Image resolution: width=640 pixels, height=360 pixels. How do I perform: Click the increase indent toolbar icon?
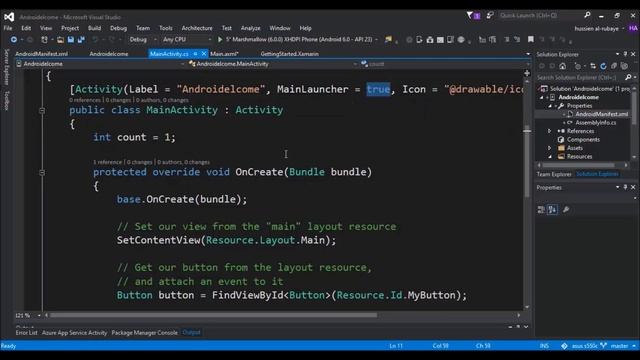point(493,40)
